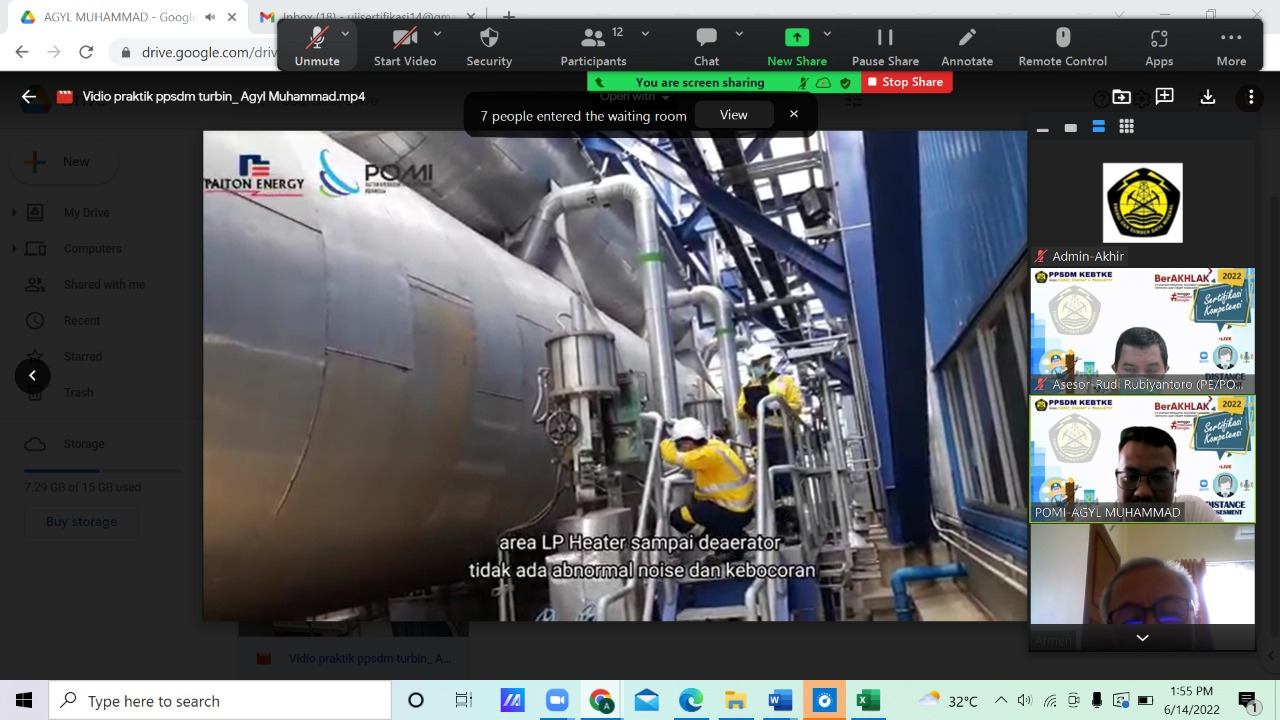The image size is (1280, 720).
Task: Open the Security shield menu
Action: [489, 46]
